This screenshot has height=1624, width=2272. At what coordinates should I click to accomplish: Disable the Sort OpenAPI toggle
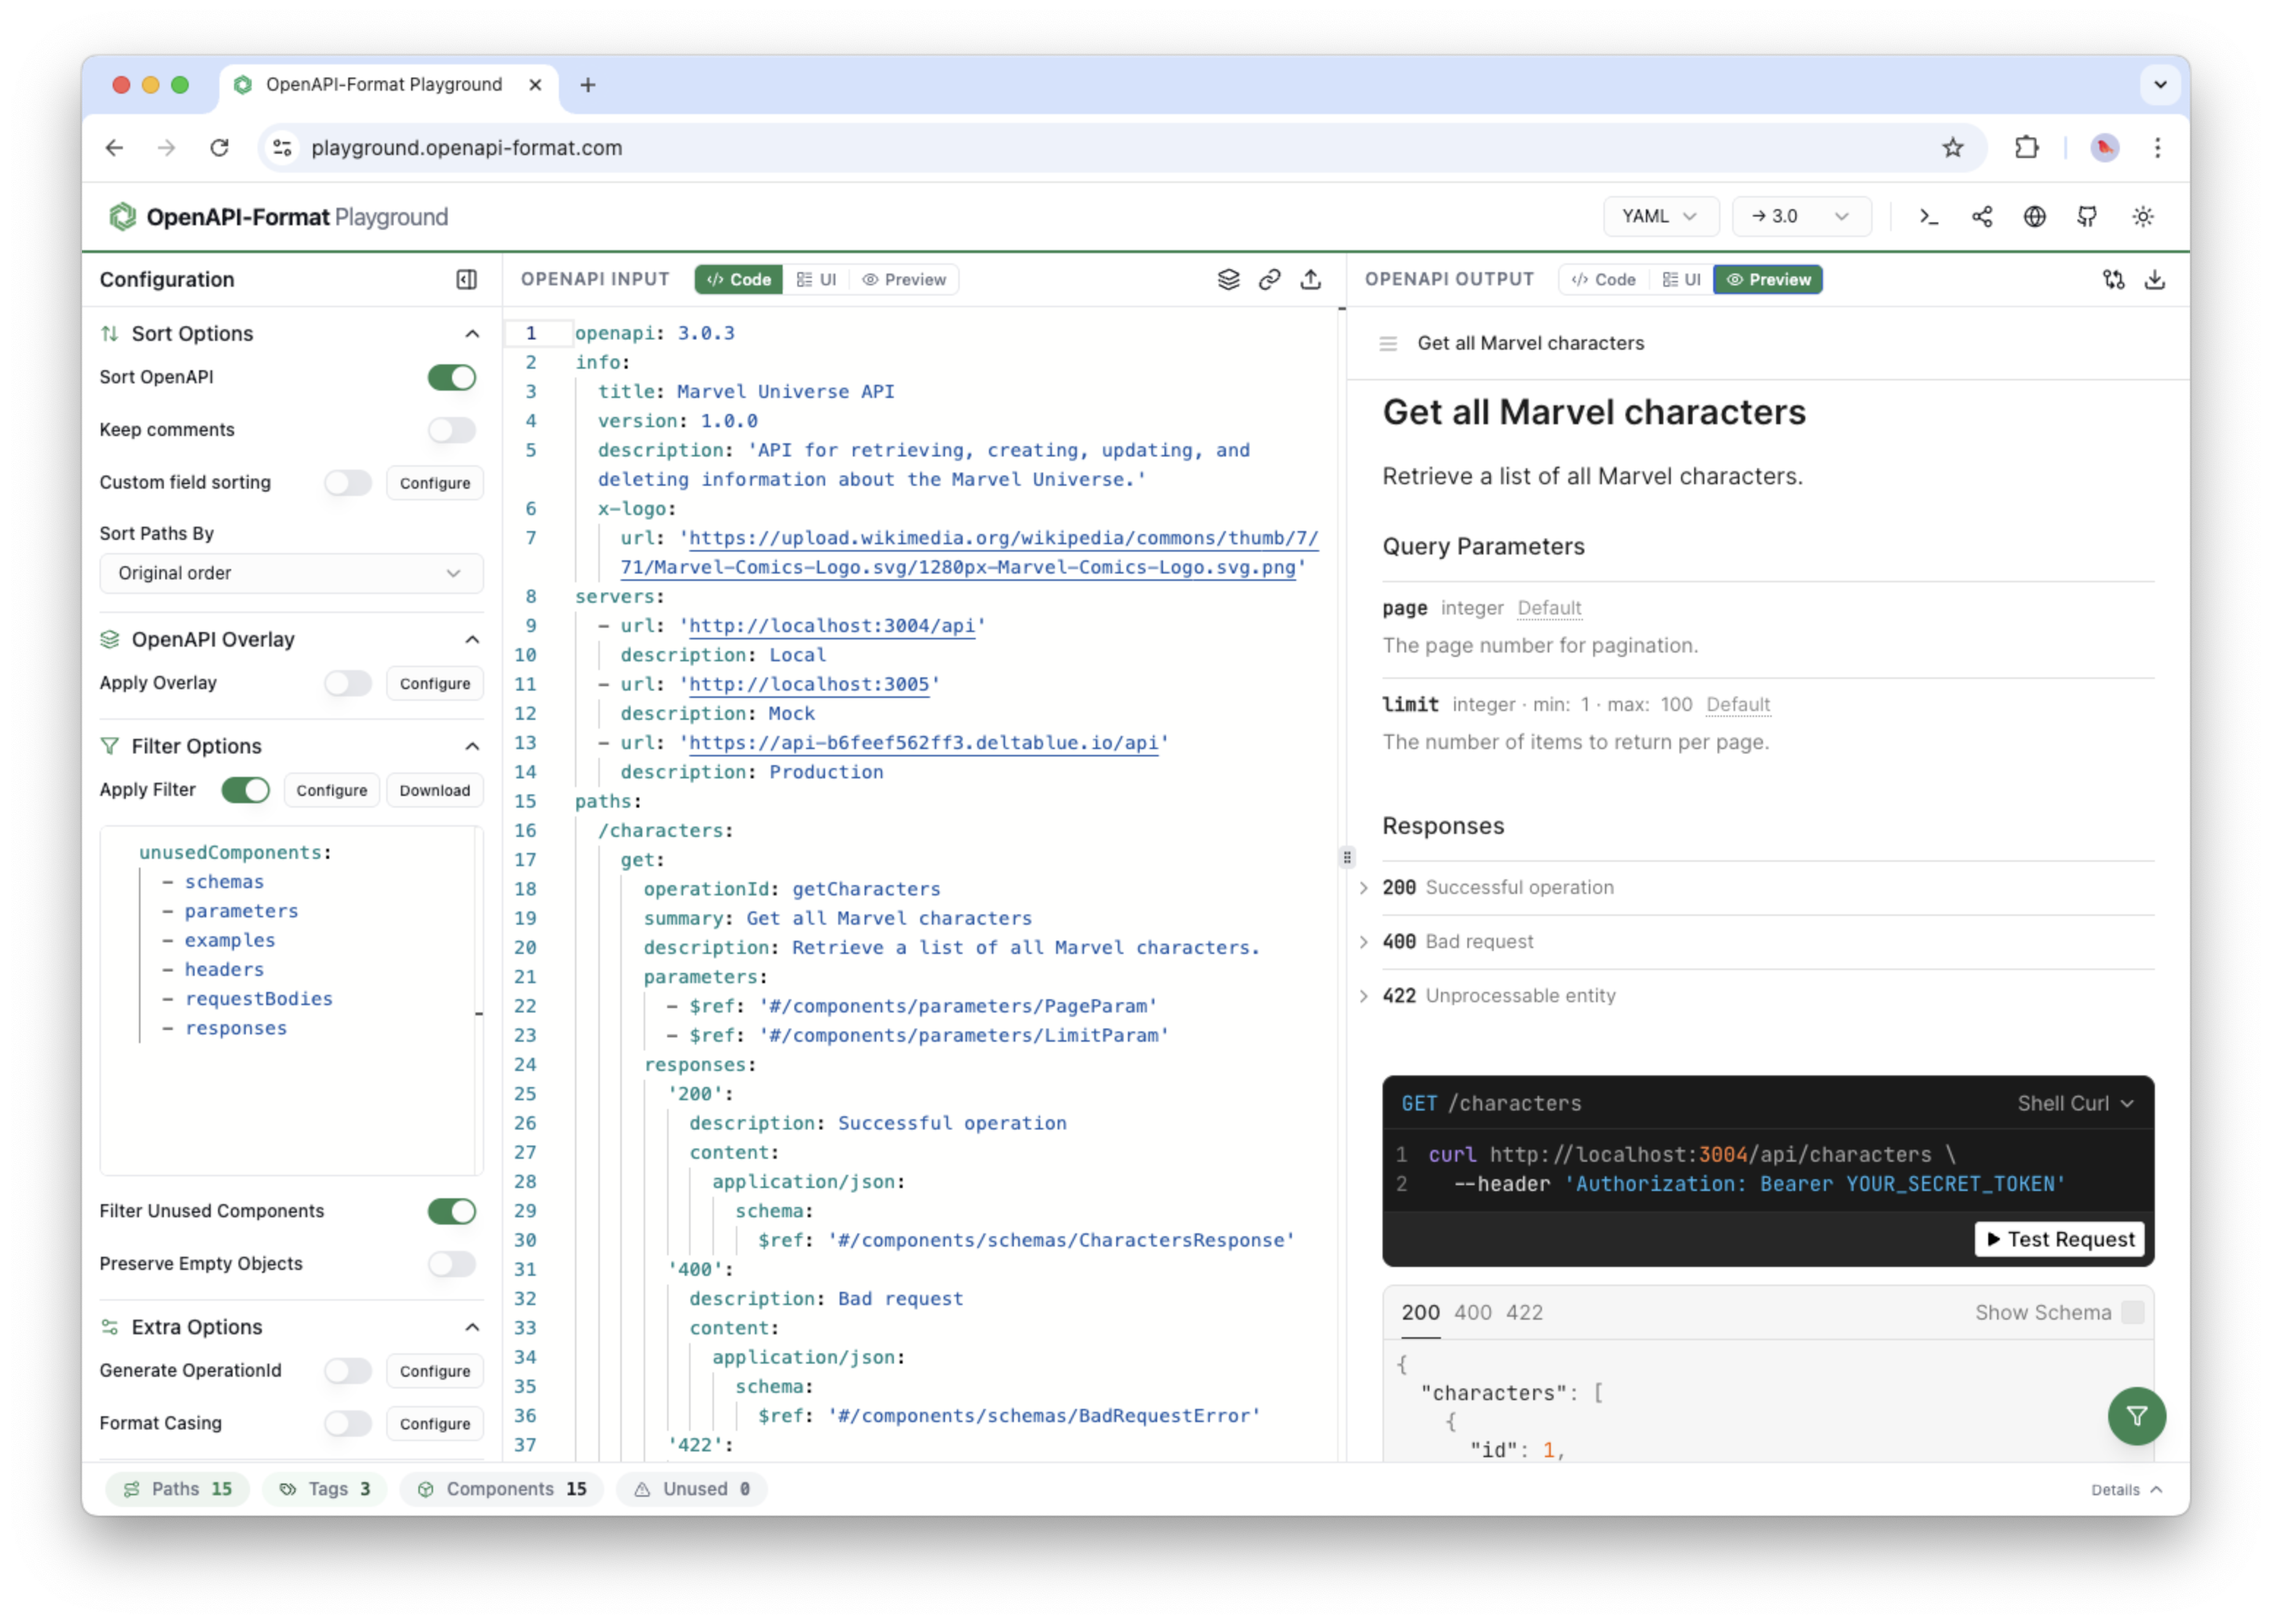coord(451,378)
